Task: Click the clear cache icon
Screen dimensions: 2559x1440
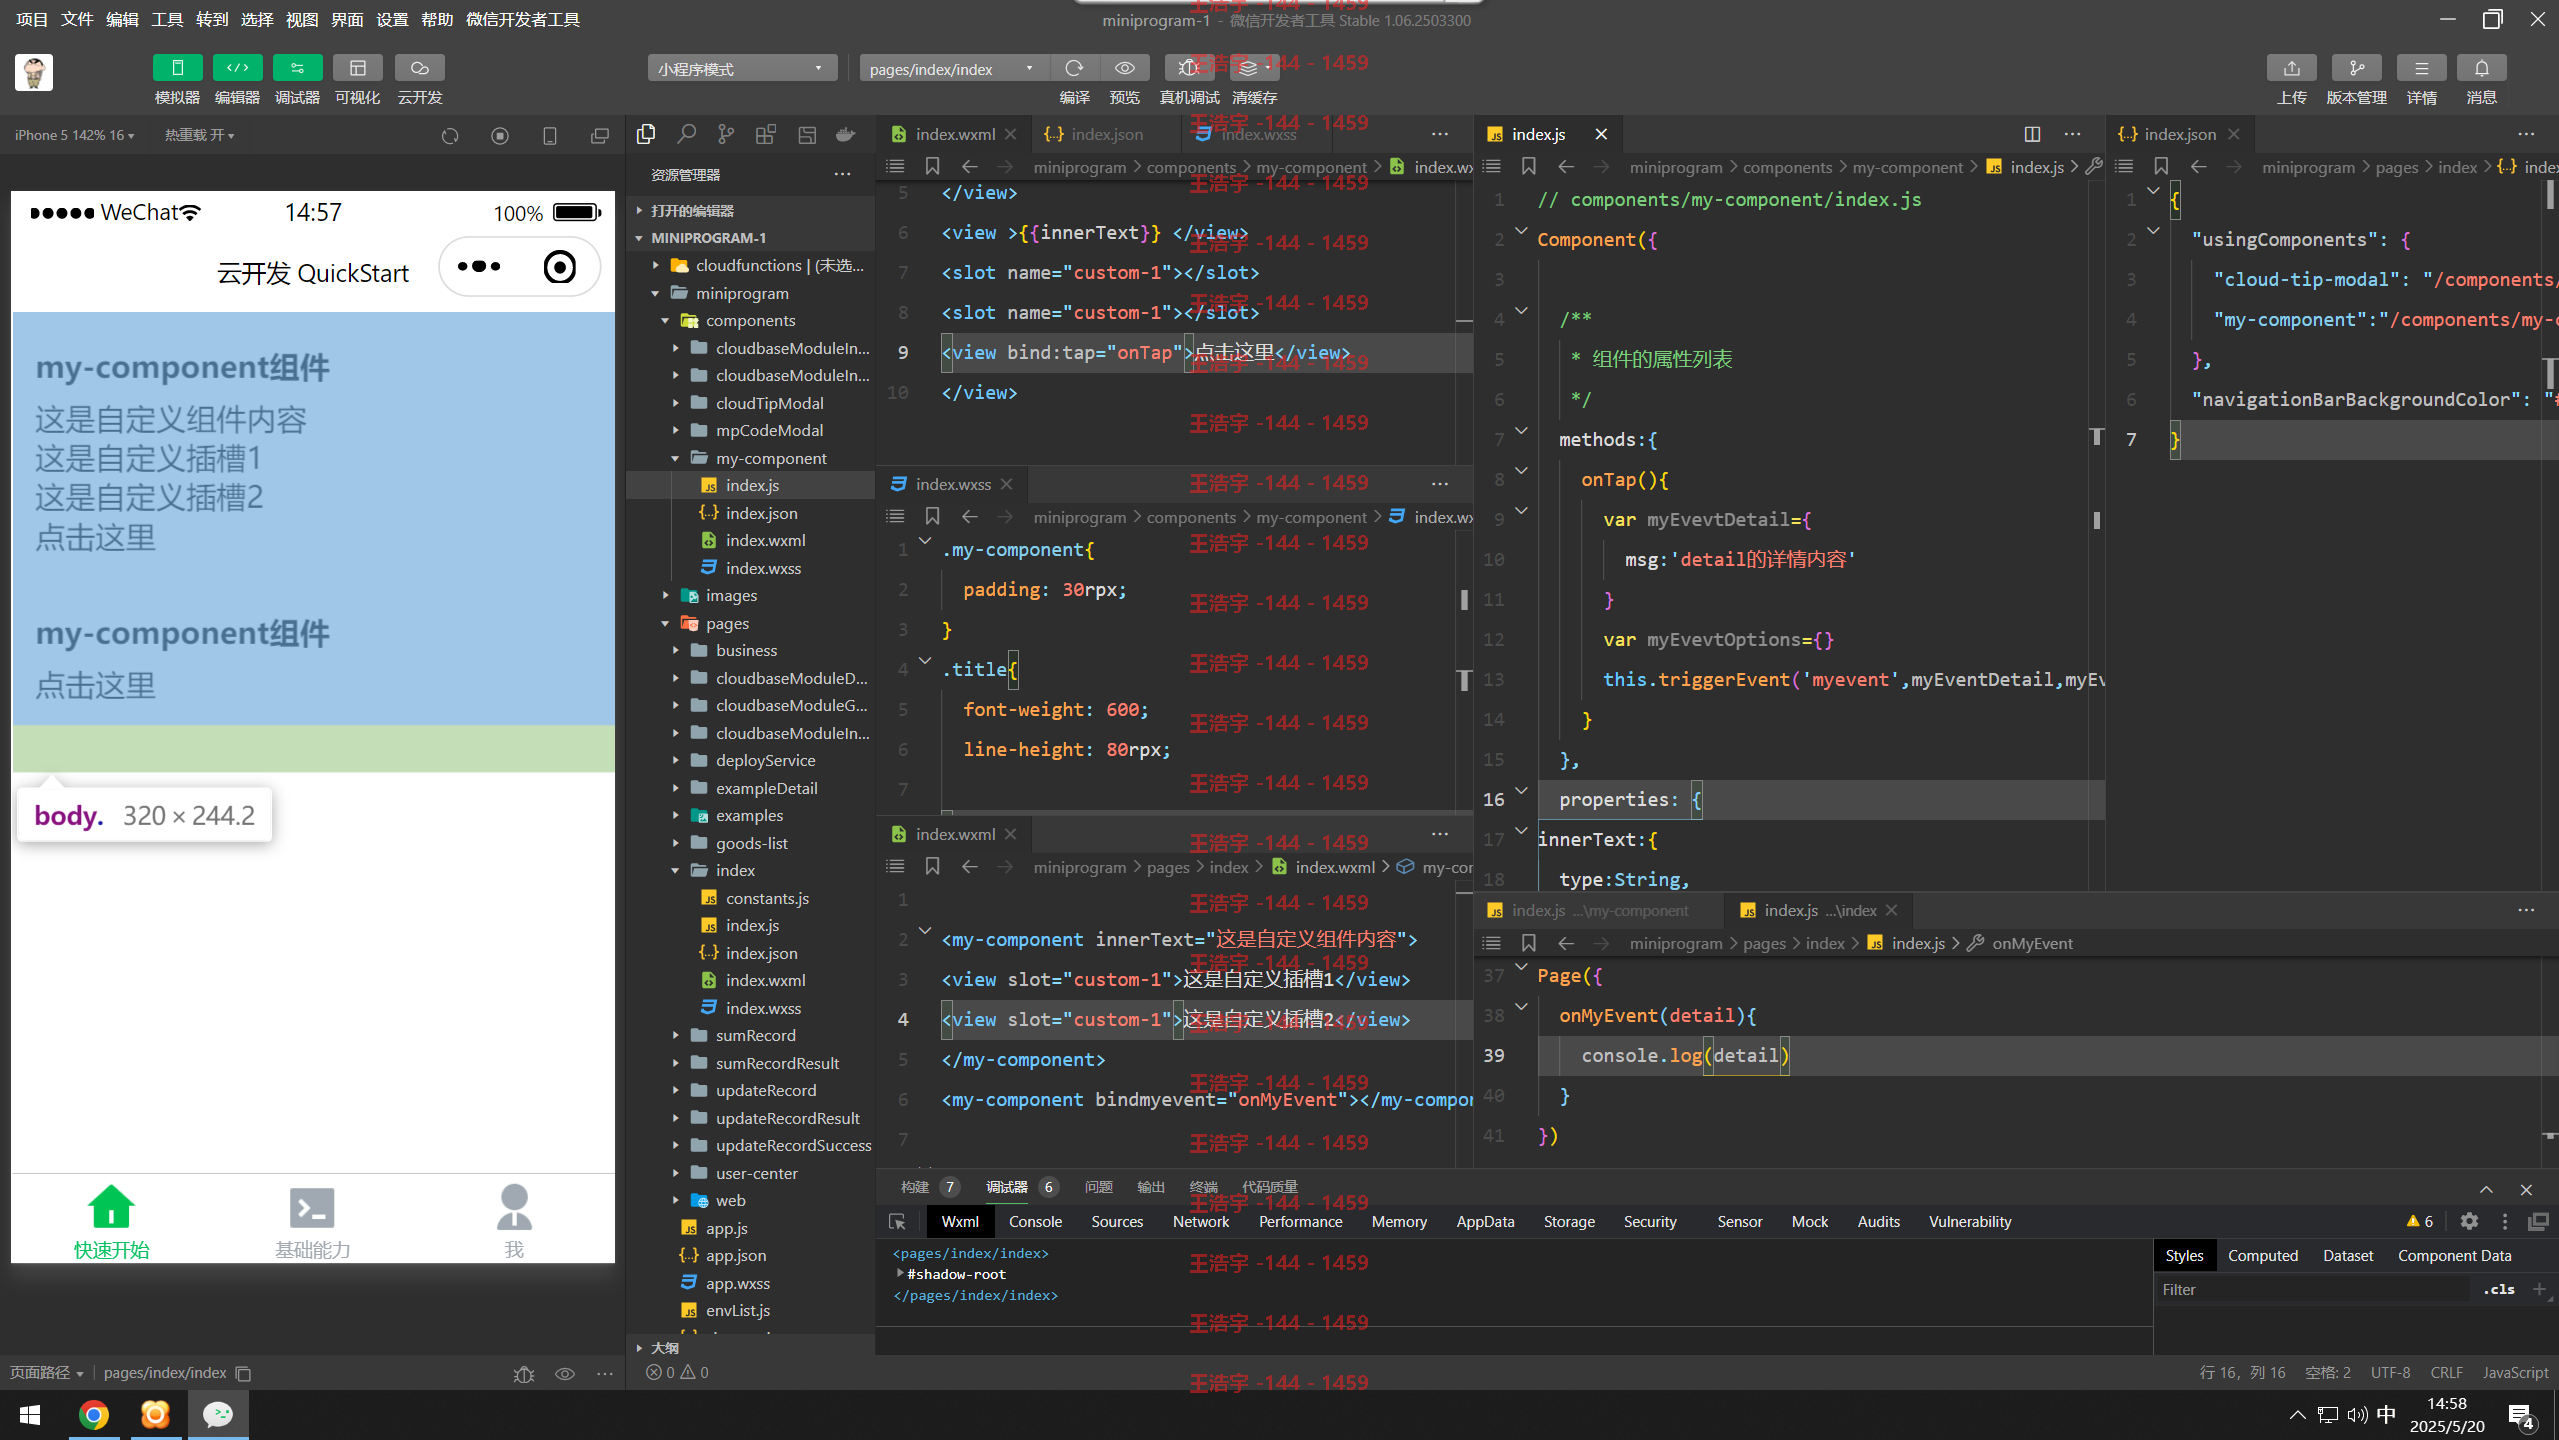Action: [1253, 68]
